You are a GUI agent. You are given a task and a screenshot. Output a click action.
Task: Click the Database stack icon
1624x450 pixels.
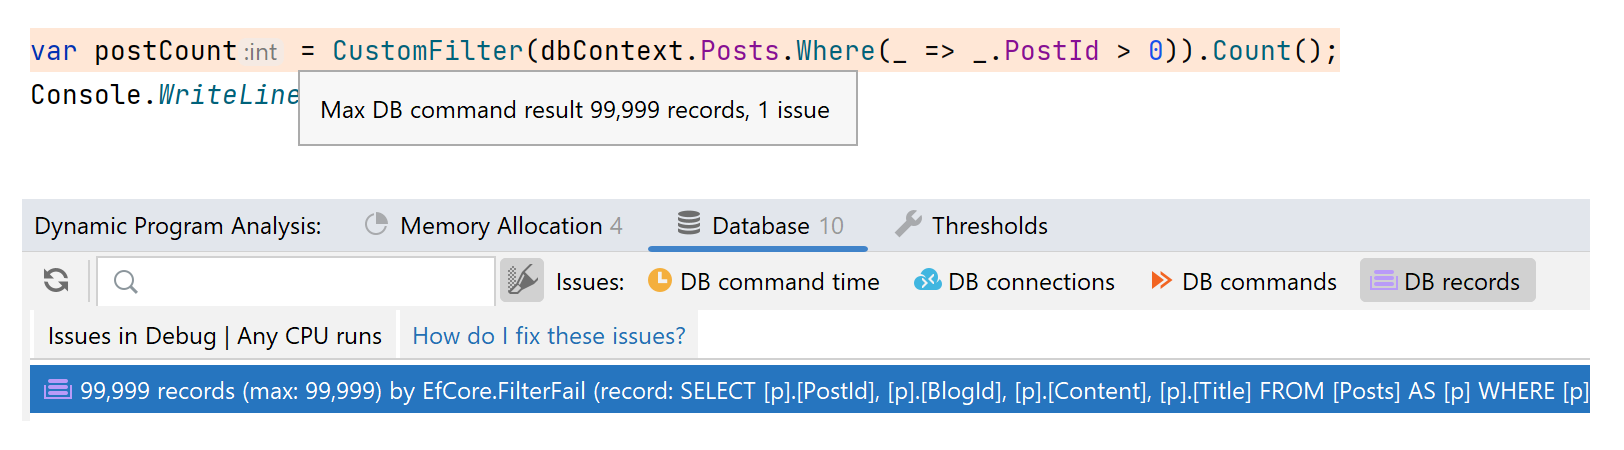click(x=689, y=224)
